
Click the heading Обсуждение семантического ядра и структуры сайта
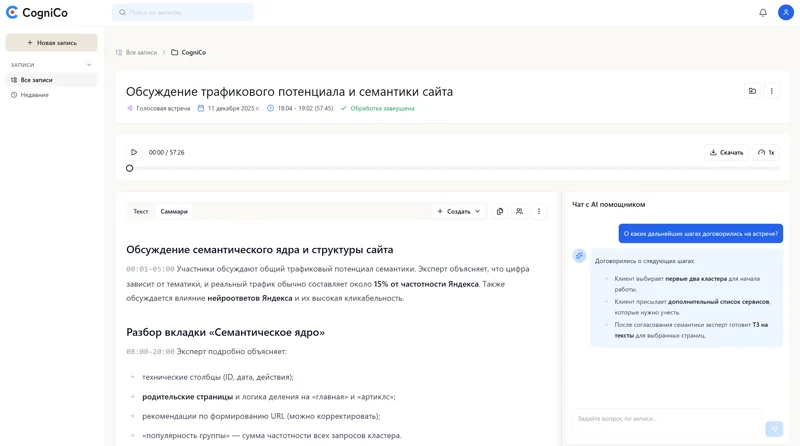pos(260,250)
